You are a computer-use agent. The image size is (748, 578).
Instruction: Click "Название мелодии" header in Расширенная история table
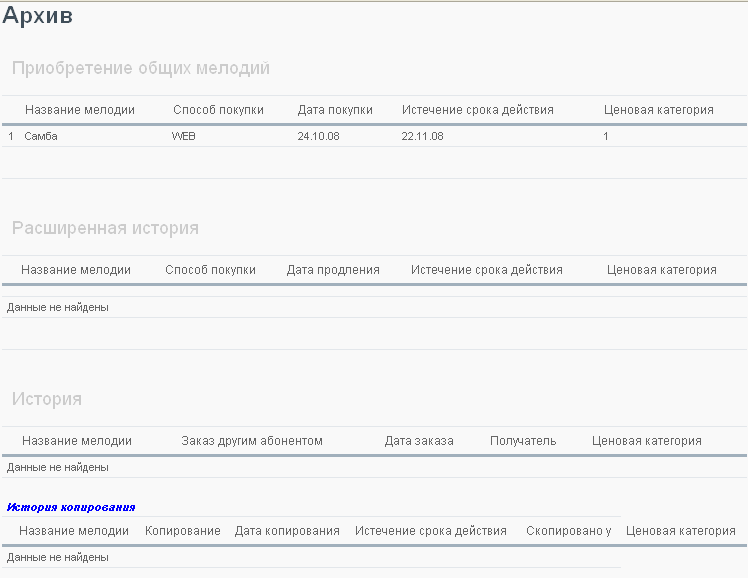click(76, 270)
